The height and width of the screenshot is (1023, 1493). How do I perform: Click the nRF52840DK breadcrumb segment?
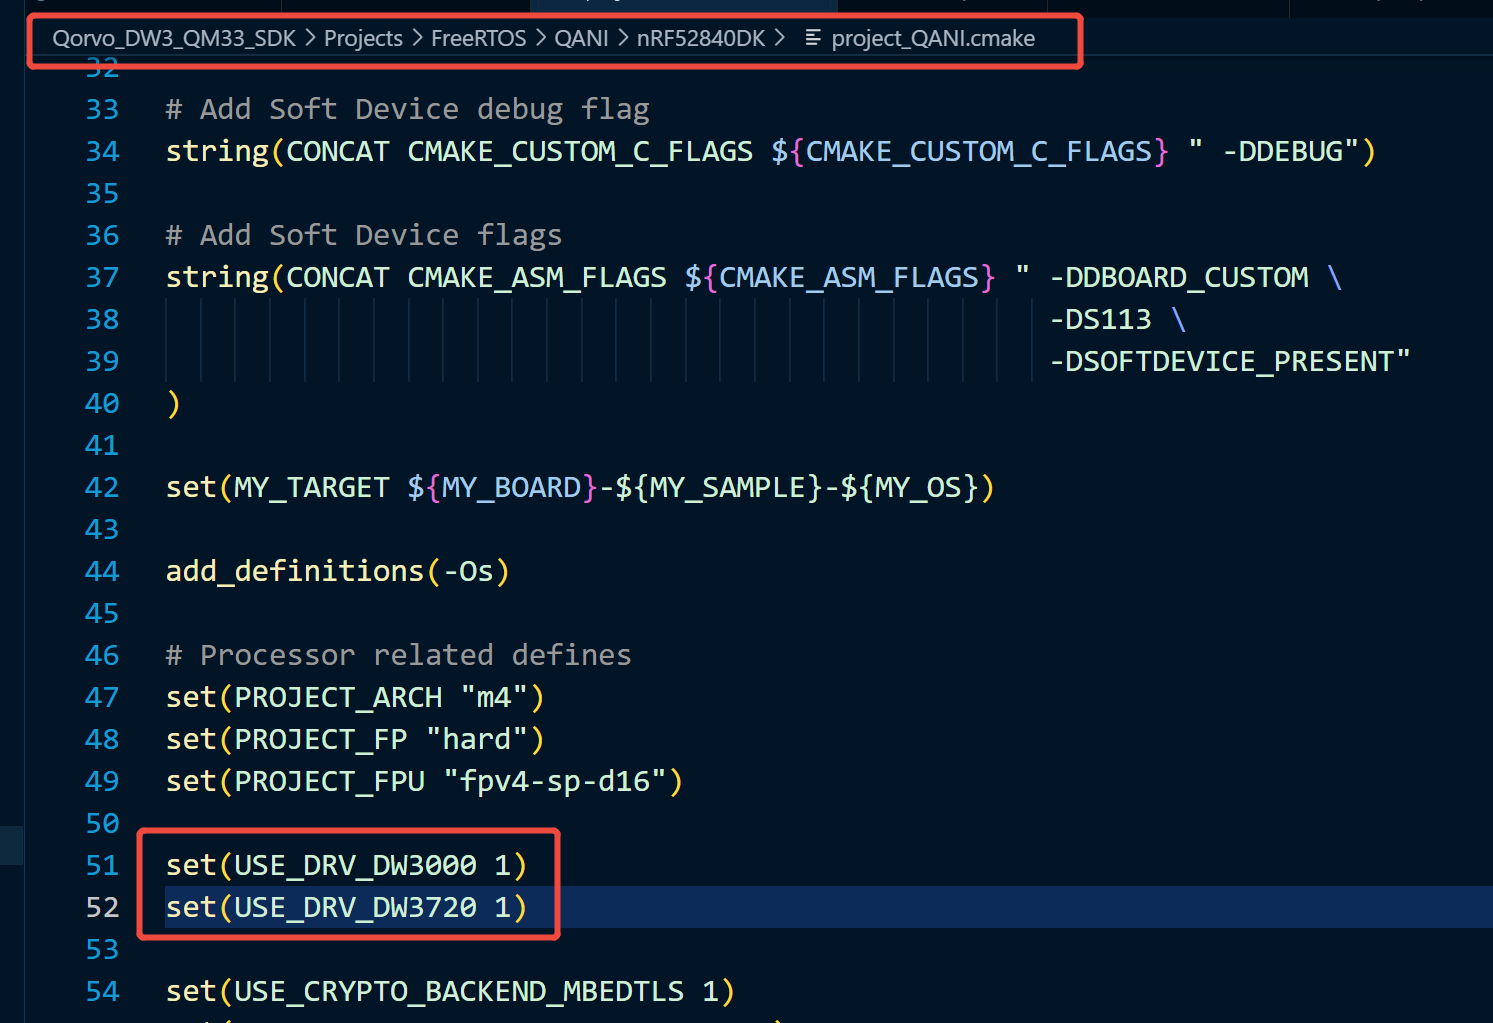[700, 38]
